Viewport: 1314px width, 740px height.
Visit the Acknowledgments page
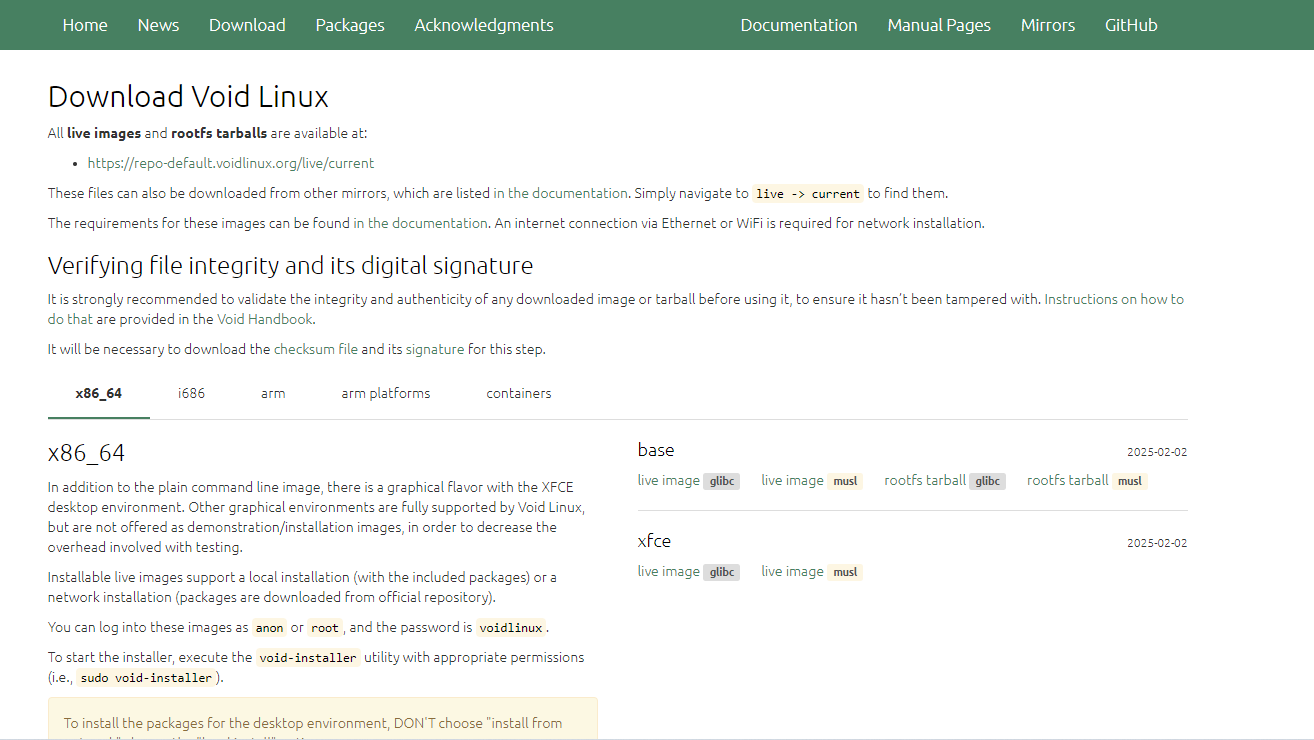pyautogui.click(x=484, y=25)
